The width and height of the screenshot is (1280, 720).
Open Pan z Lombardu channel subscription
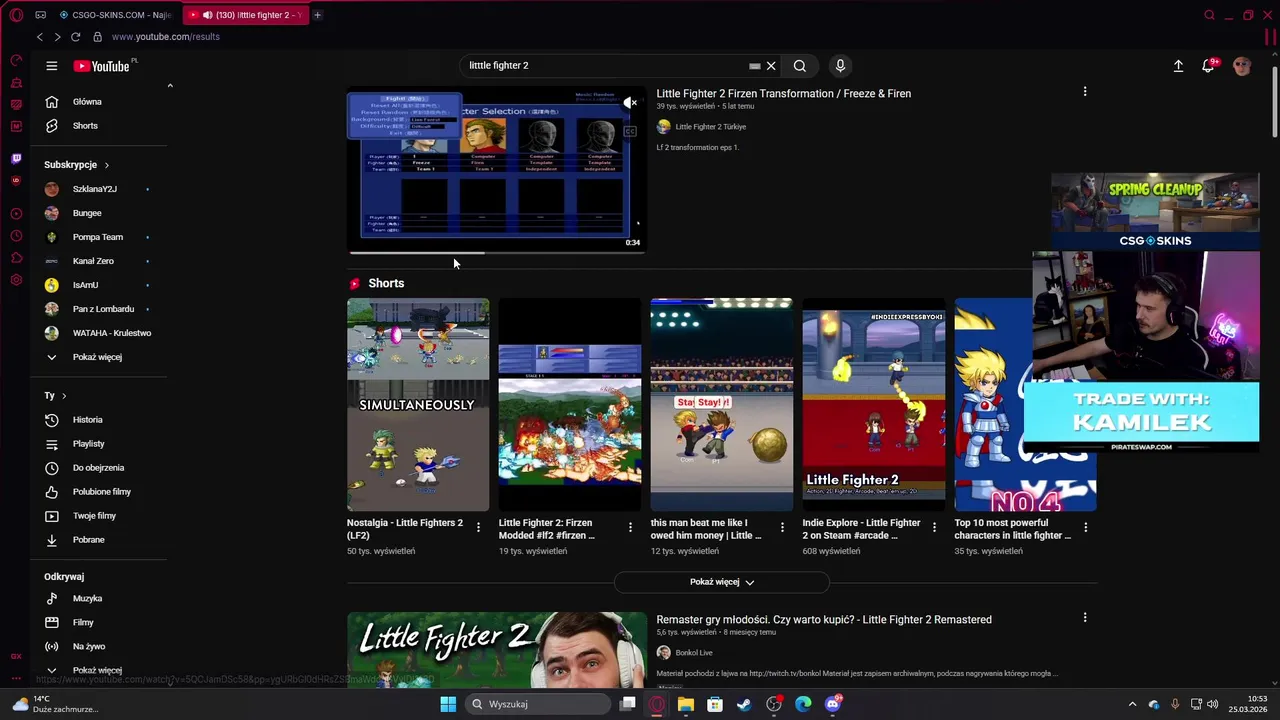105,309
